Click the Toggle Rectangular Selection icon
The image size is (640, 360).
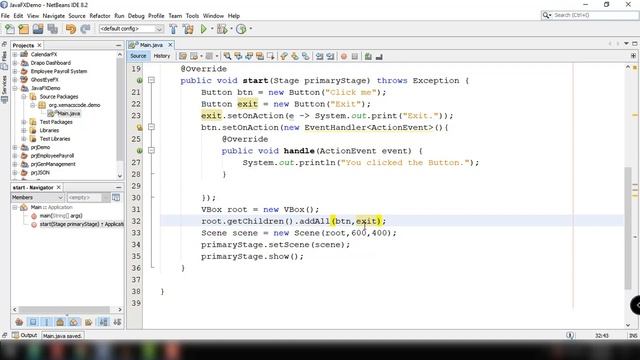pyautogui.click(x=271, y=56)
